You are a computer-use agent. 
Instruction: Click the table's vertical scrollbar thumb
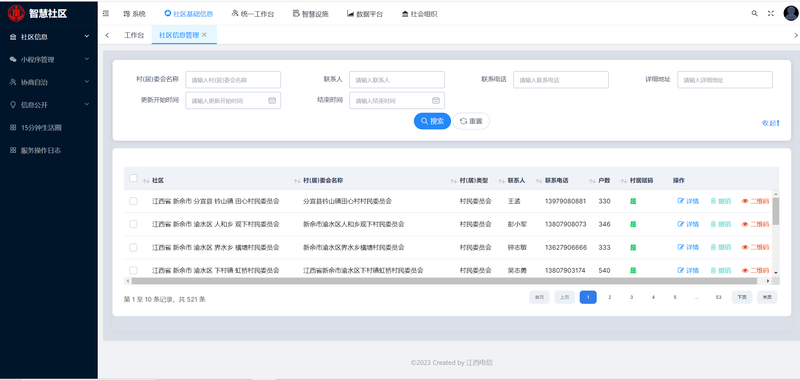coord(776,211)
